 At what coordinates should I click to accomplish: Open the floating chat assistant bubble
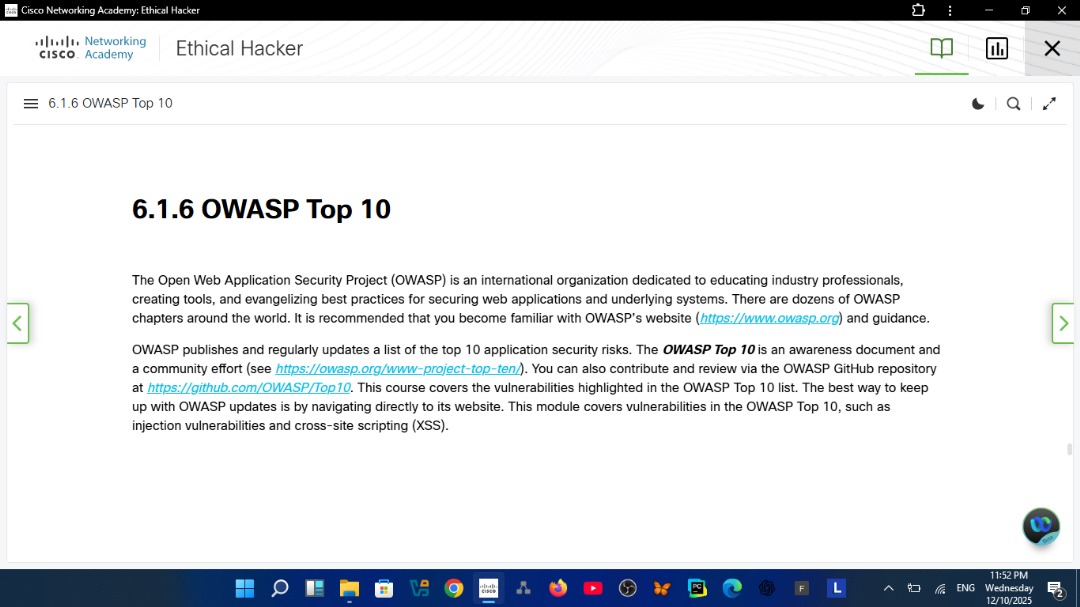pyautogui.click(x=1041, y=526)
